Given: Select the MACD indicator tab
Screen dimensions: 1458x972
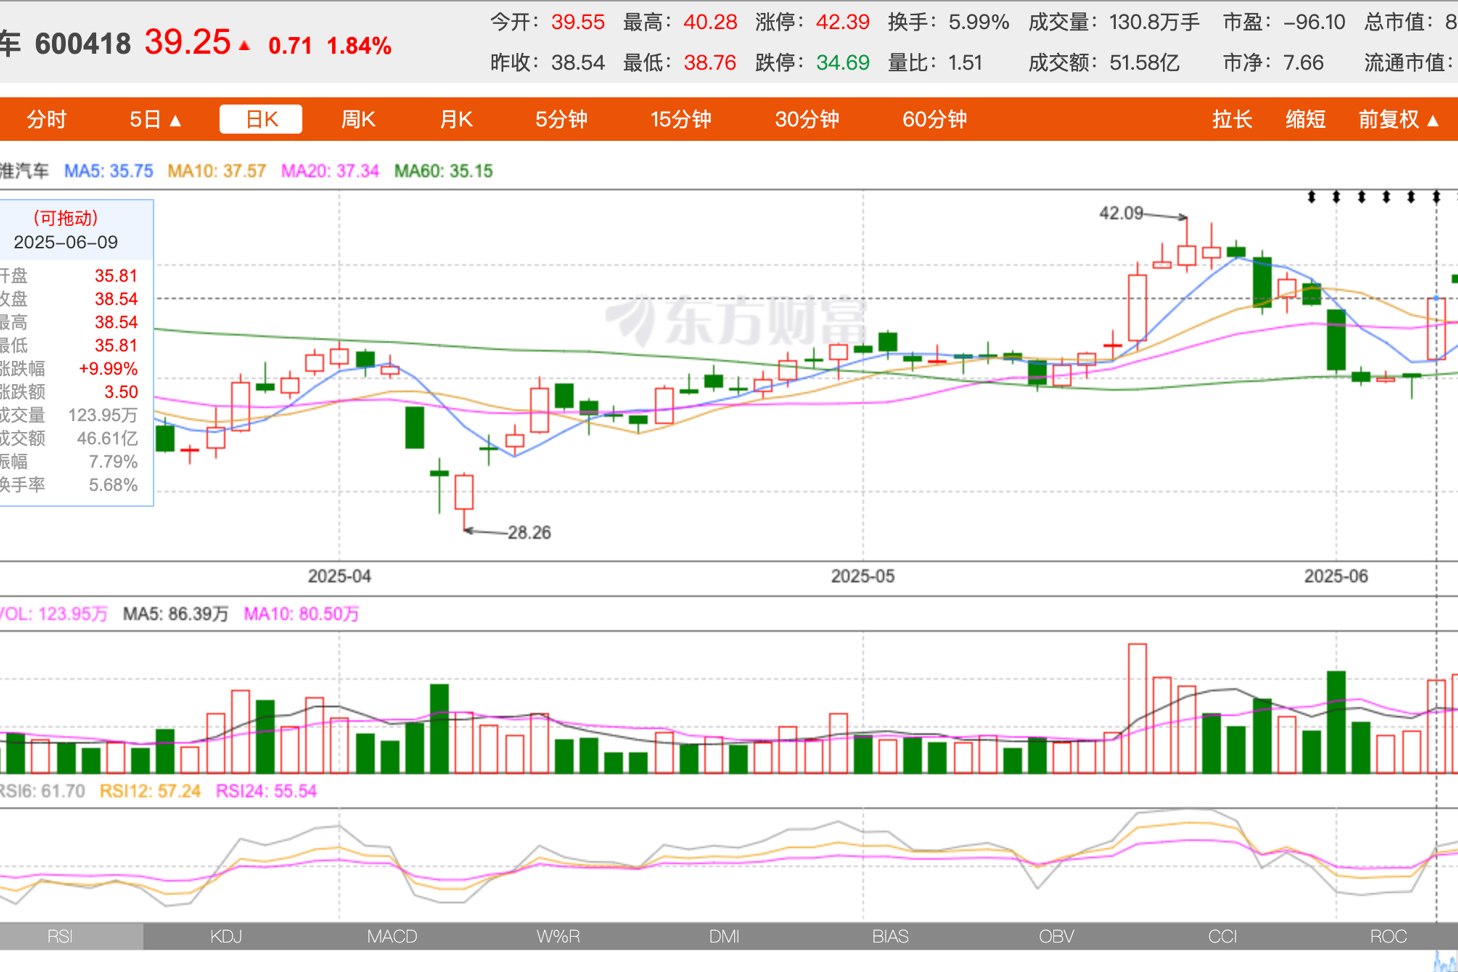Looking at the screenshot, I should pos(392,937).
